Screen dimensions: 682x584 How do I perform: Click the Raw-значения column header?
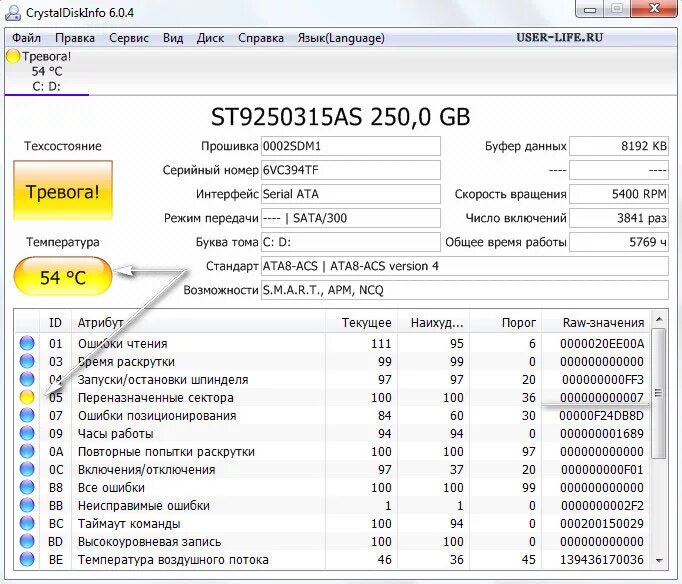[596, 322]
